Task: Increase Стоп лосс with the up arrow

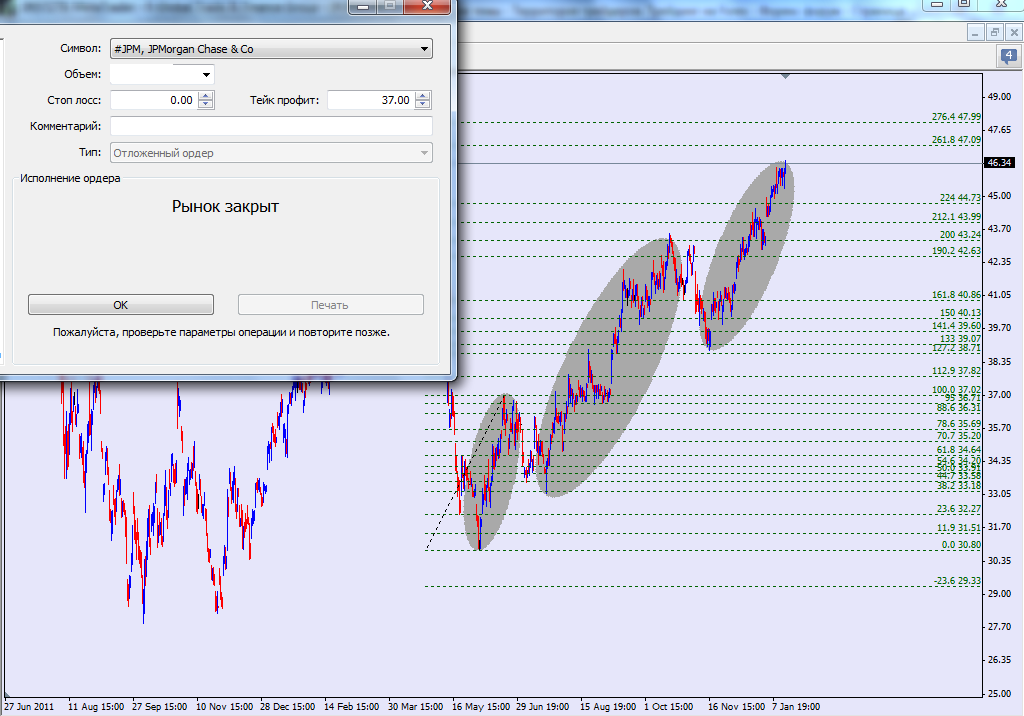Action: tap(206, 96)
